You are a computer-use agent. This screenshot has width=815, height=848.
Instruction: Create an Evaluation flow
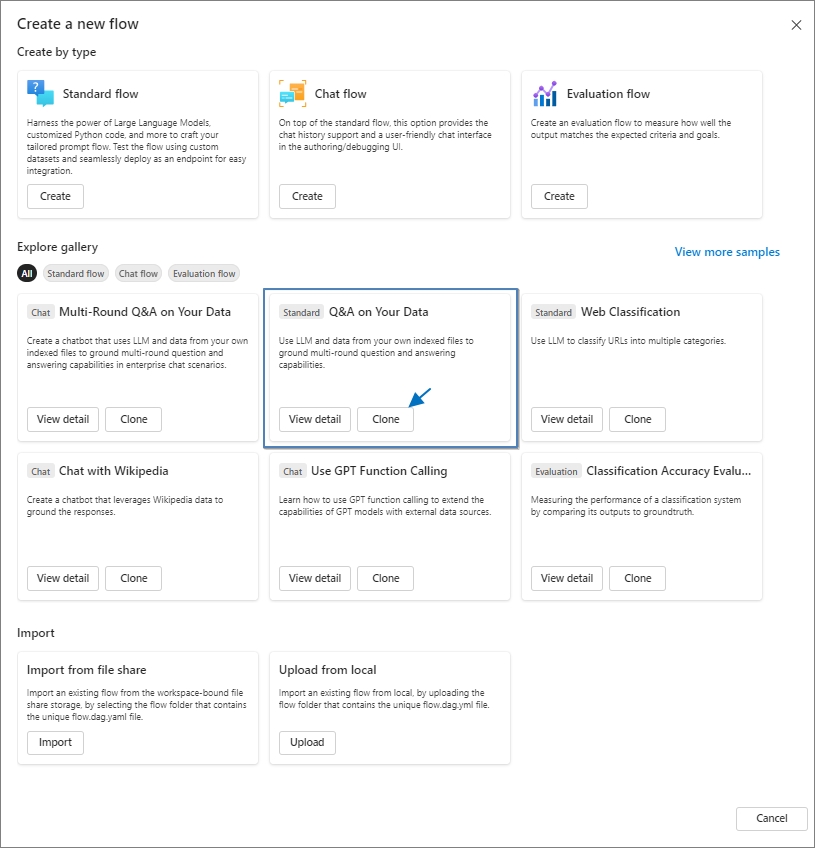click(x=559, y=196)
